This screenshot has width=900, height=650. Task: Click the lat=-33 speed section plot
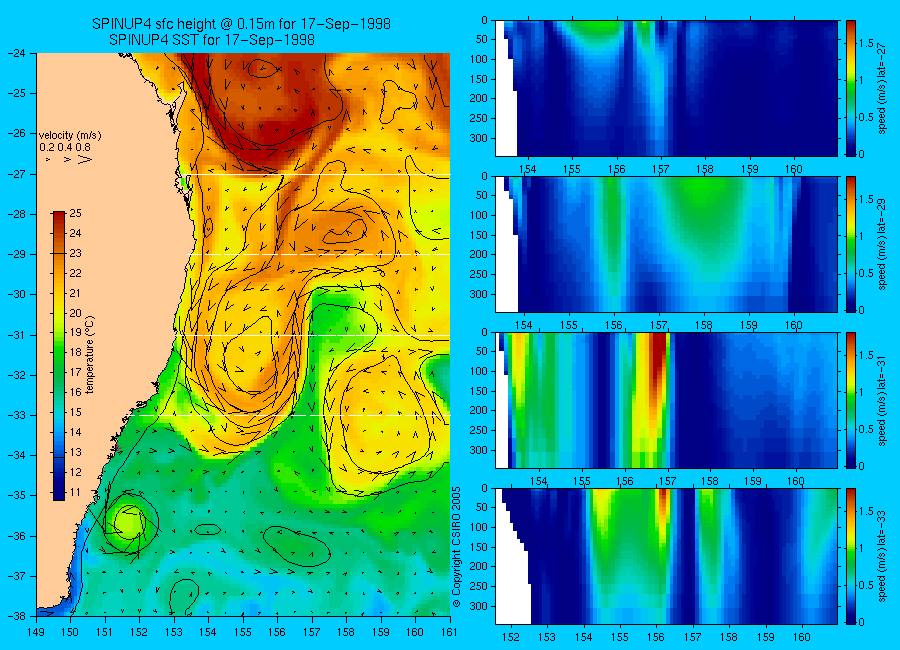(666, 556)
